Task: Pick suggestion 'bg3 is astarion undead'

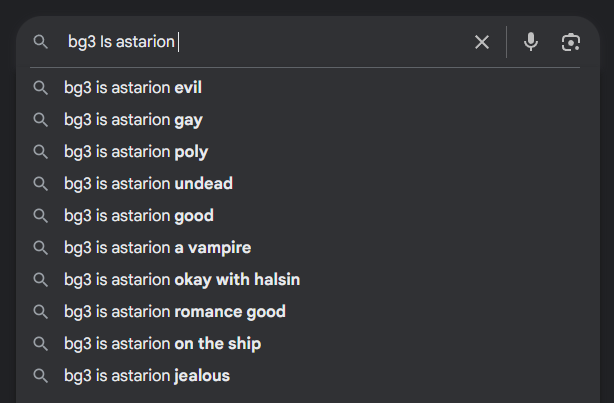Action: [148, 184]
